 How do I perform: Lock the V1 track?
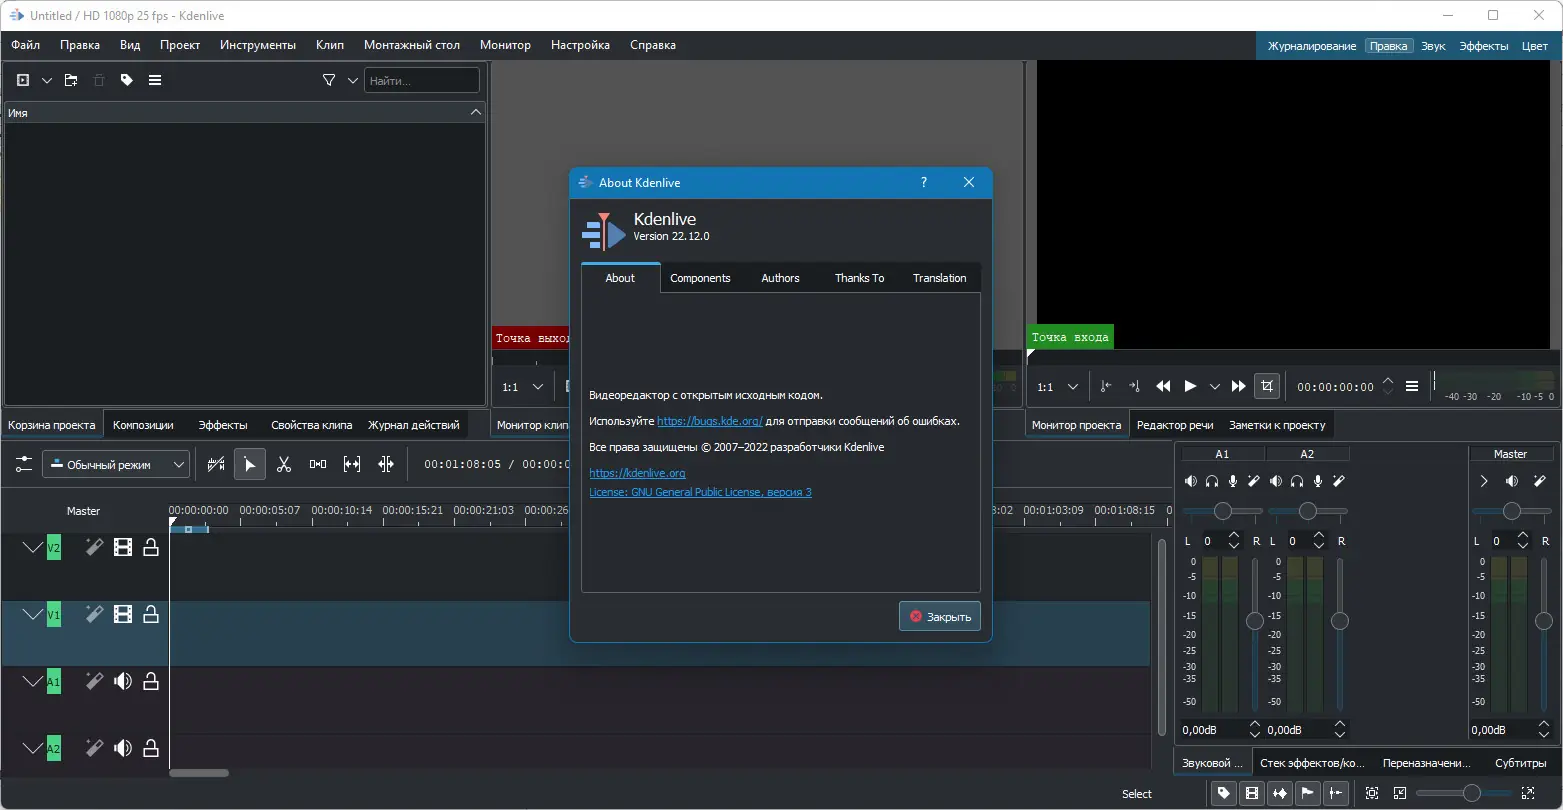point(151,614)
